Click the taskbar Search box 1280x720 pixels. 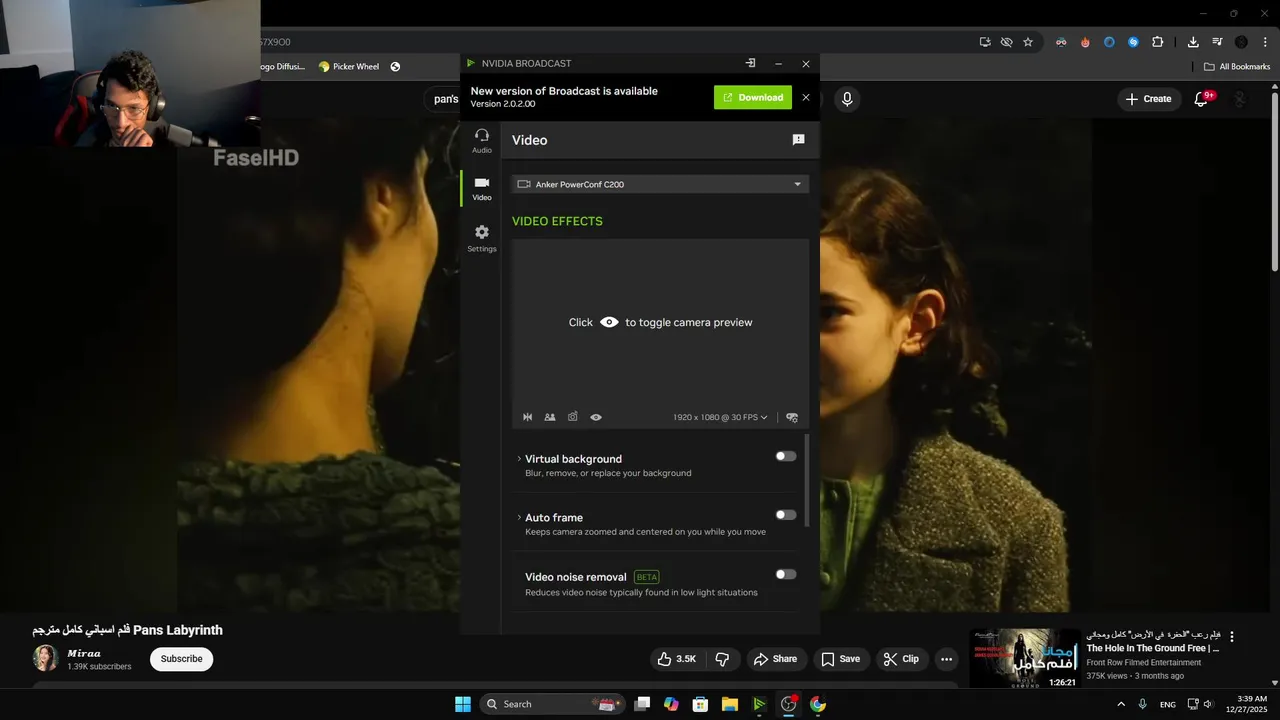(x=553, y=704)
